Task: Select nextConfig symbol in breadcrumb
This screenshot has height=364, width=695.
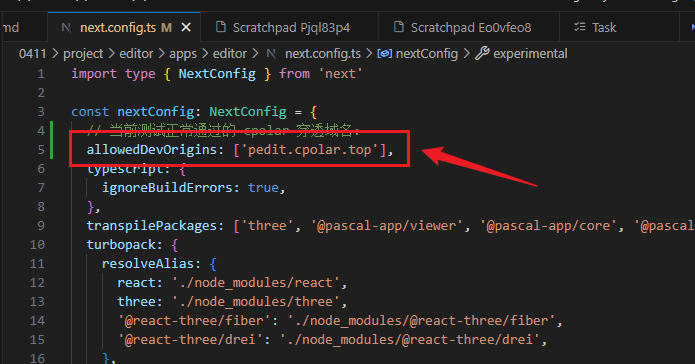Action: [426, 54]
